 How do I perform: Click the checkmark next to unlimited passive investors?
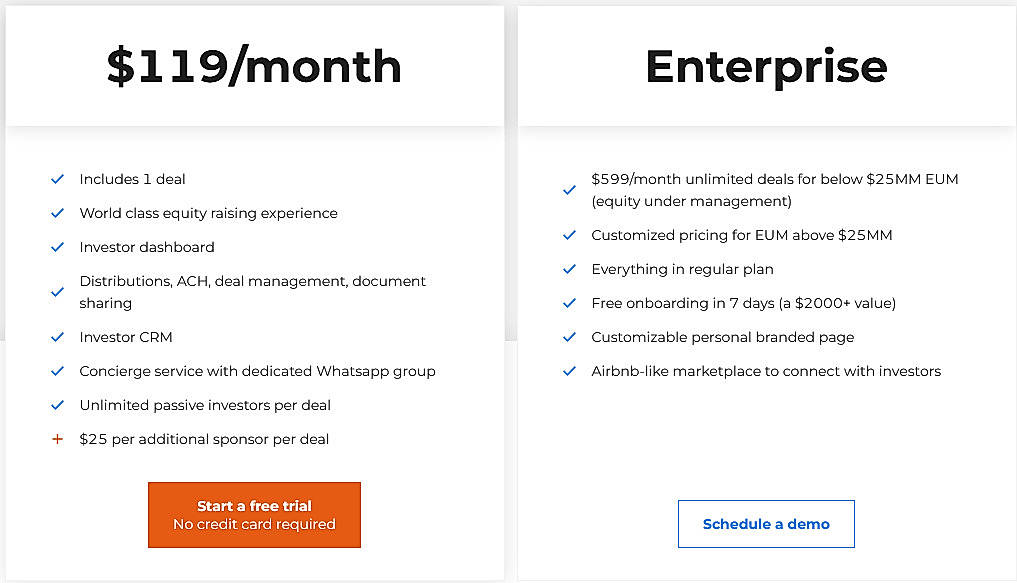[58, 405]
